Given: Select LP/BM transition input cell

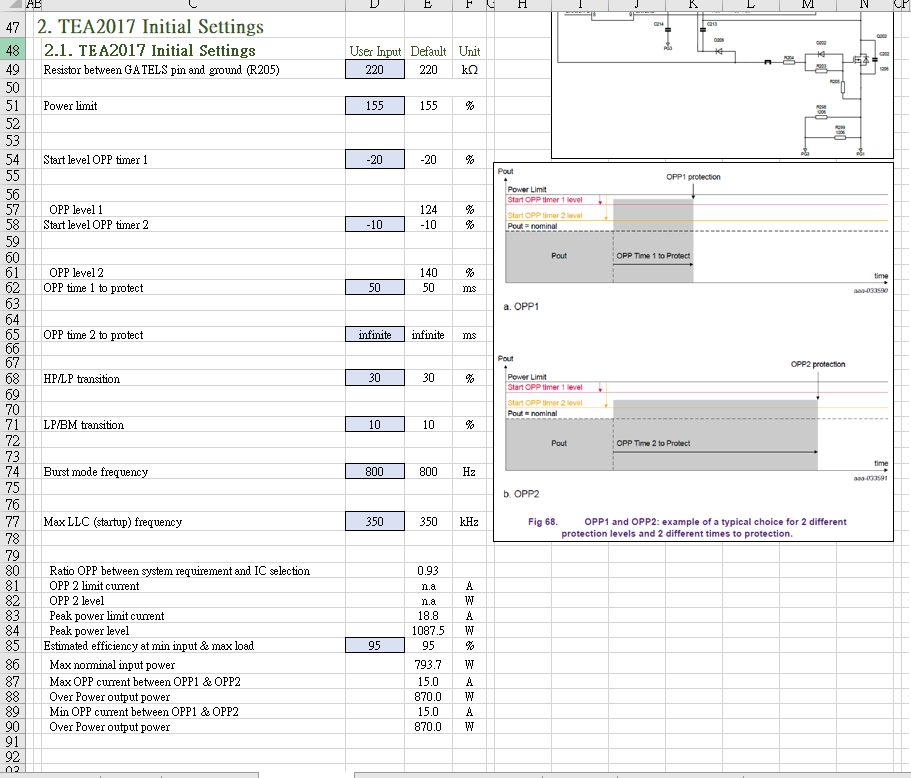Looking at the screenshot, I should (375, 425).
